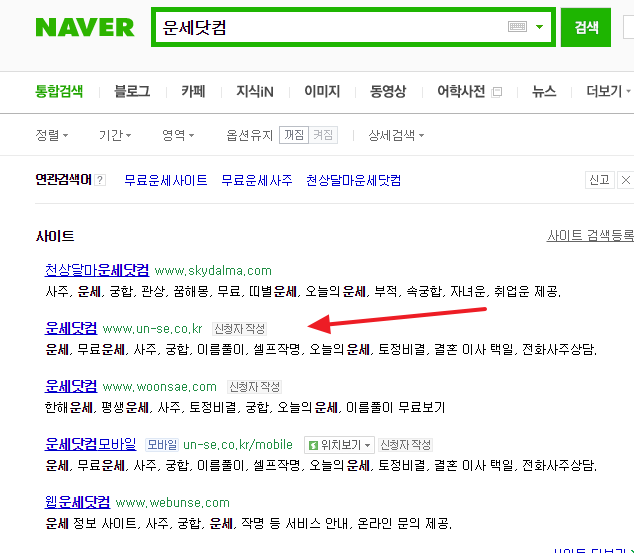This screenshot has height=553, width=634.
Task: Click the un-se.co.kr/mobile URL
Action: [238, 445]
